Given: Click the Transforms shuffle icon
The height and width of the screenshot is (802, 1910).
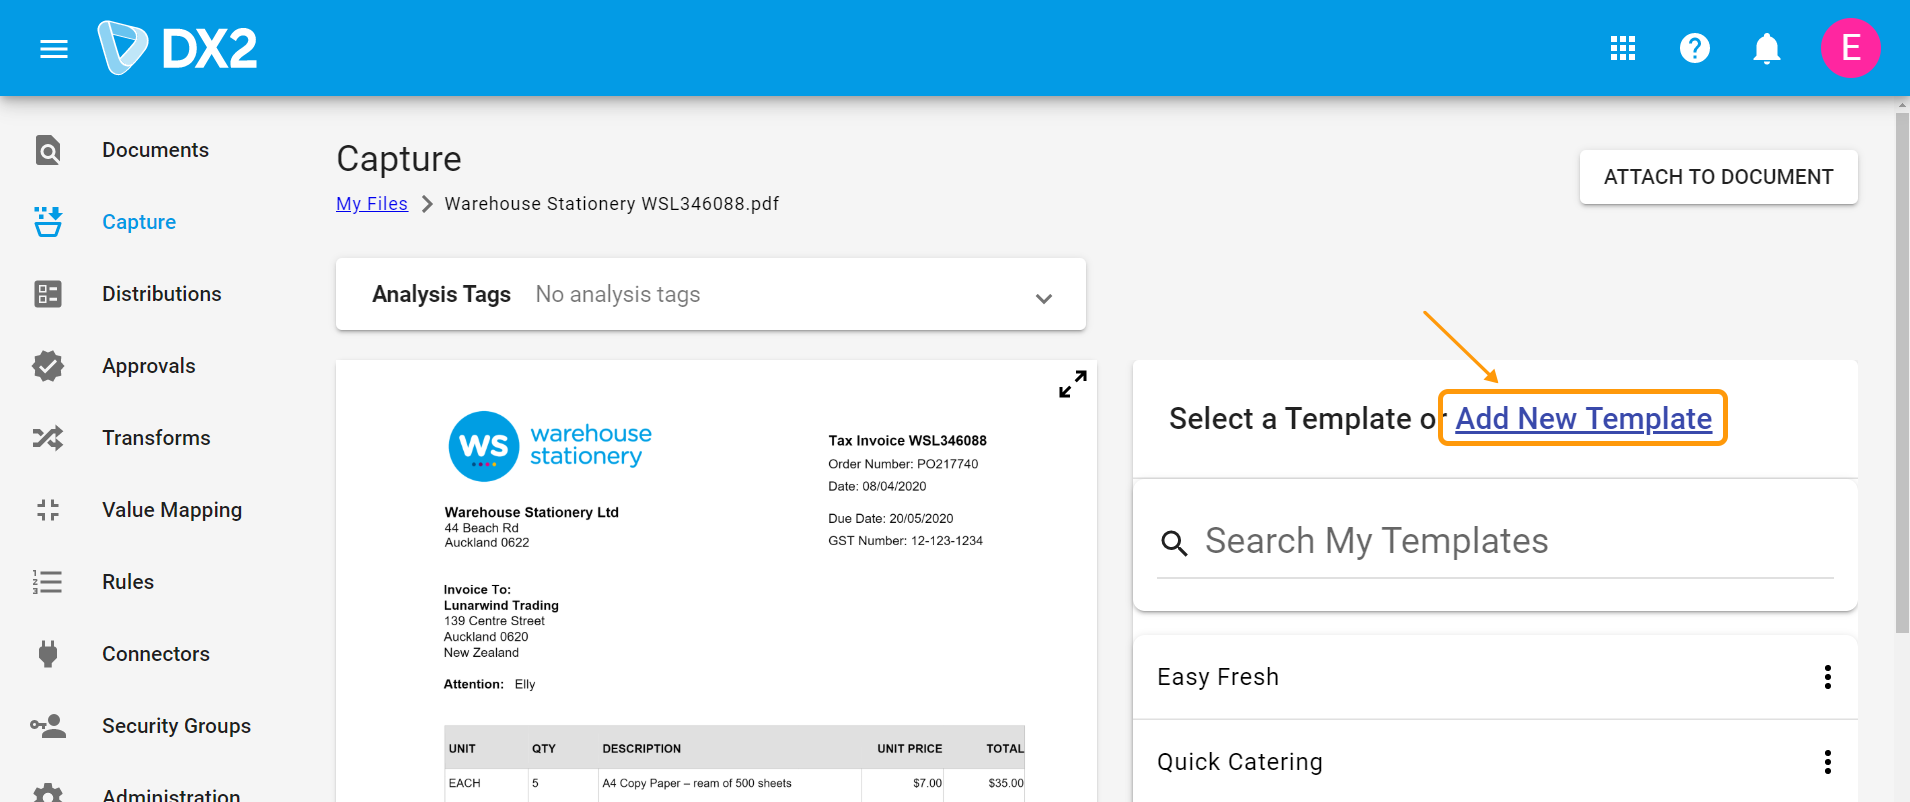Looking at the screenshot, I should [x=48, y=438].
